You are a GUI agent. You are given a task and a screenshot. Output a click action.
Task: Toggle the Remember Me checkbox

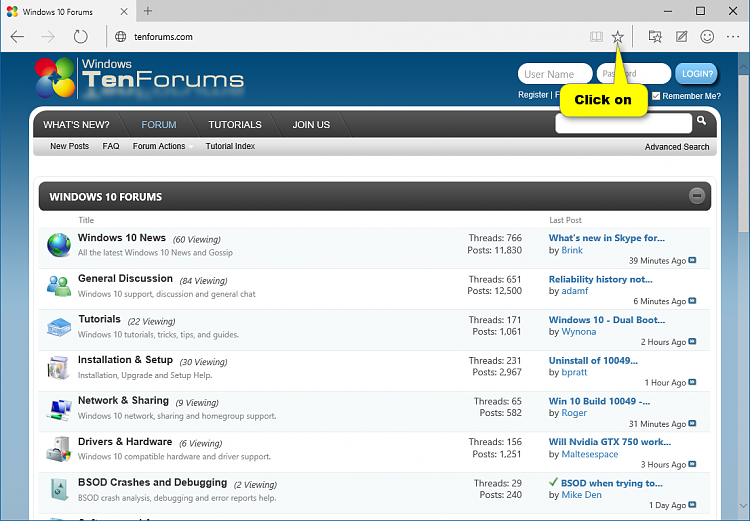(656, 96)
